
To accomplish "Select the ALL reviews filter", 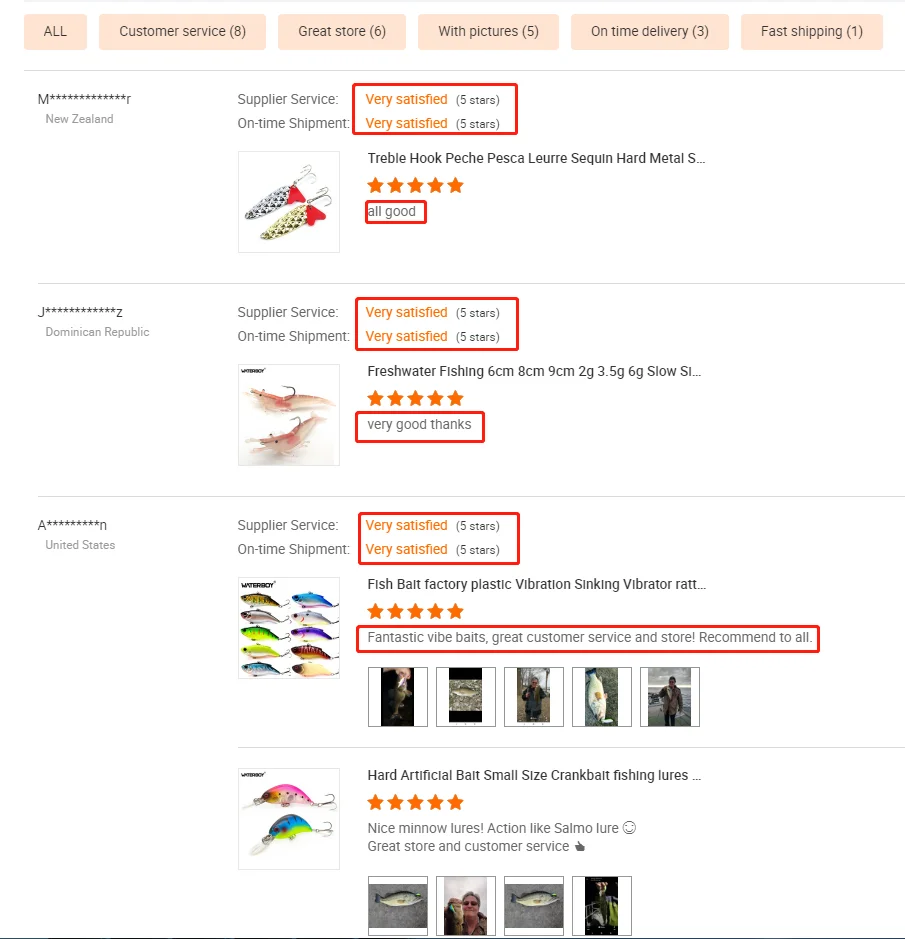I will pos(55,32).
